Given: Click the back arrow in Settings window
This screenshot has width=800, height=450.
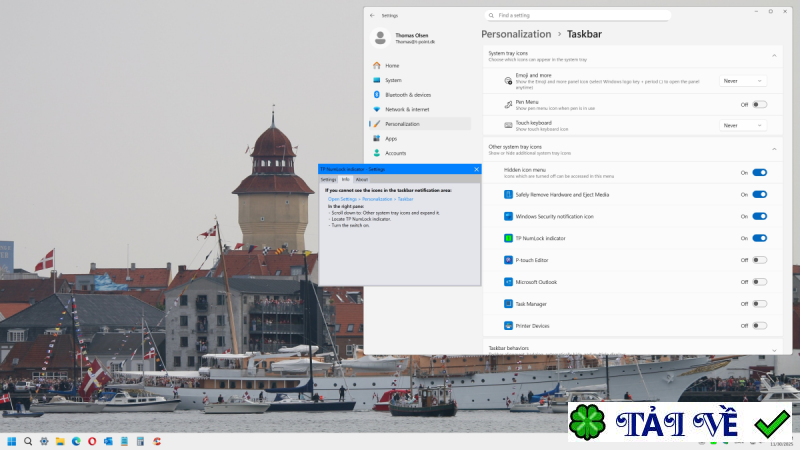Looking at the screenshot, I should point(372,15).
